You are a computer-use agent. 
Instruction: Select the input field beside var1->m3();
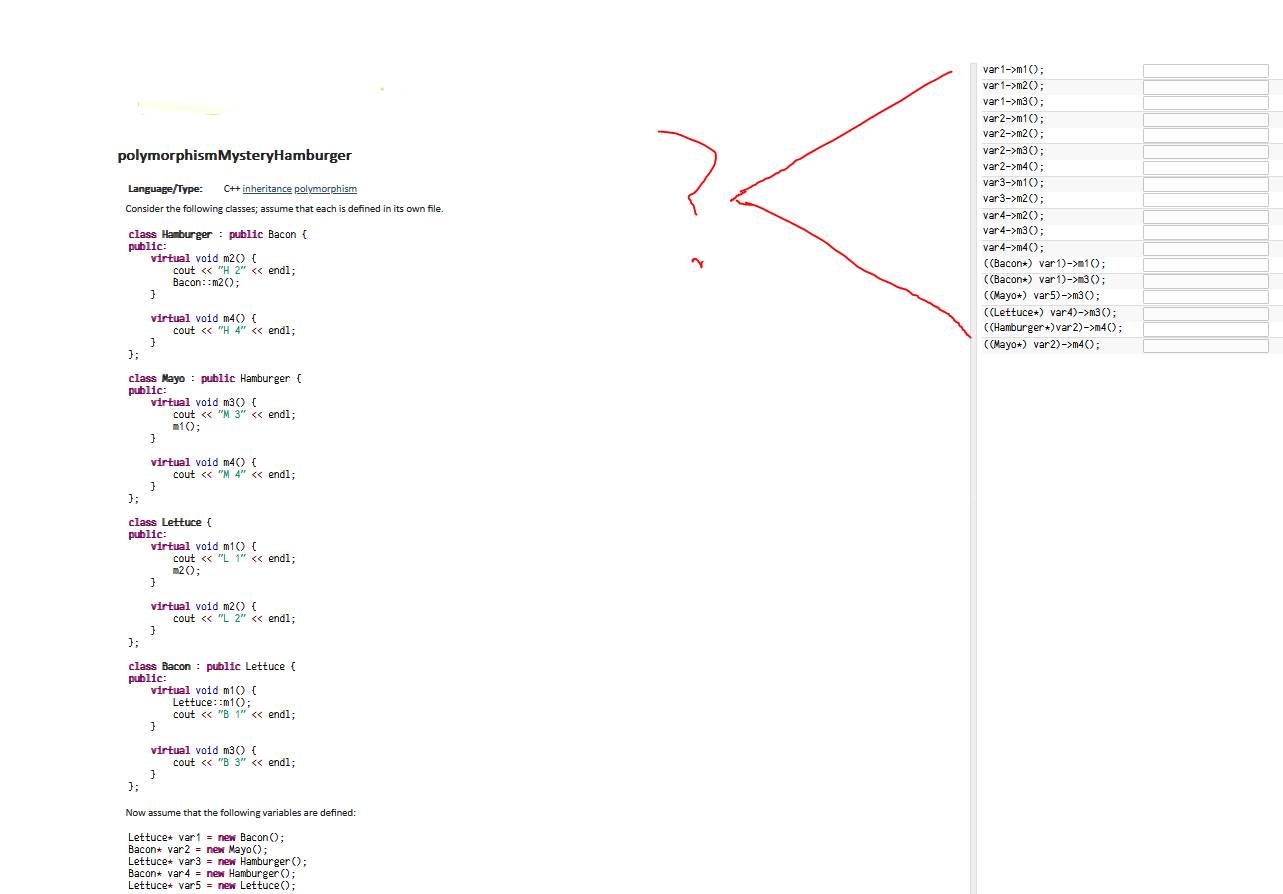(x=1205, y=102)
